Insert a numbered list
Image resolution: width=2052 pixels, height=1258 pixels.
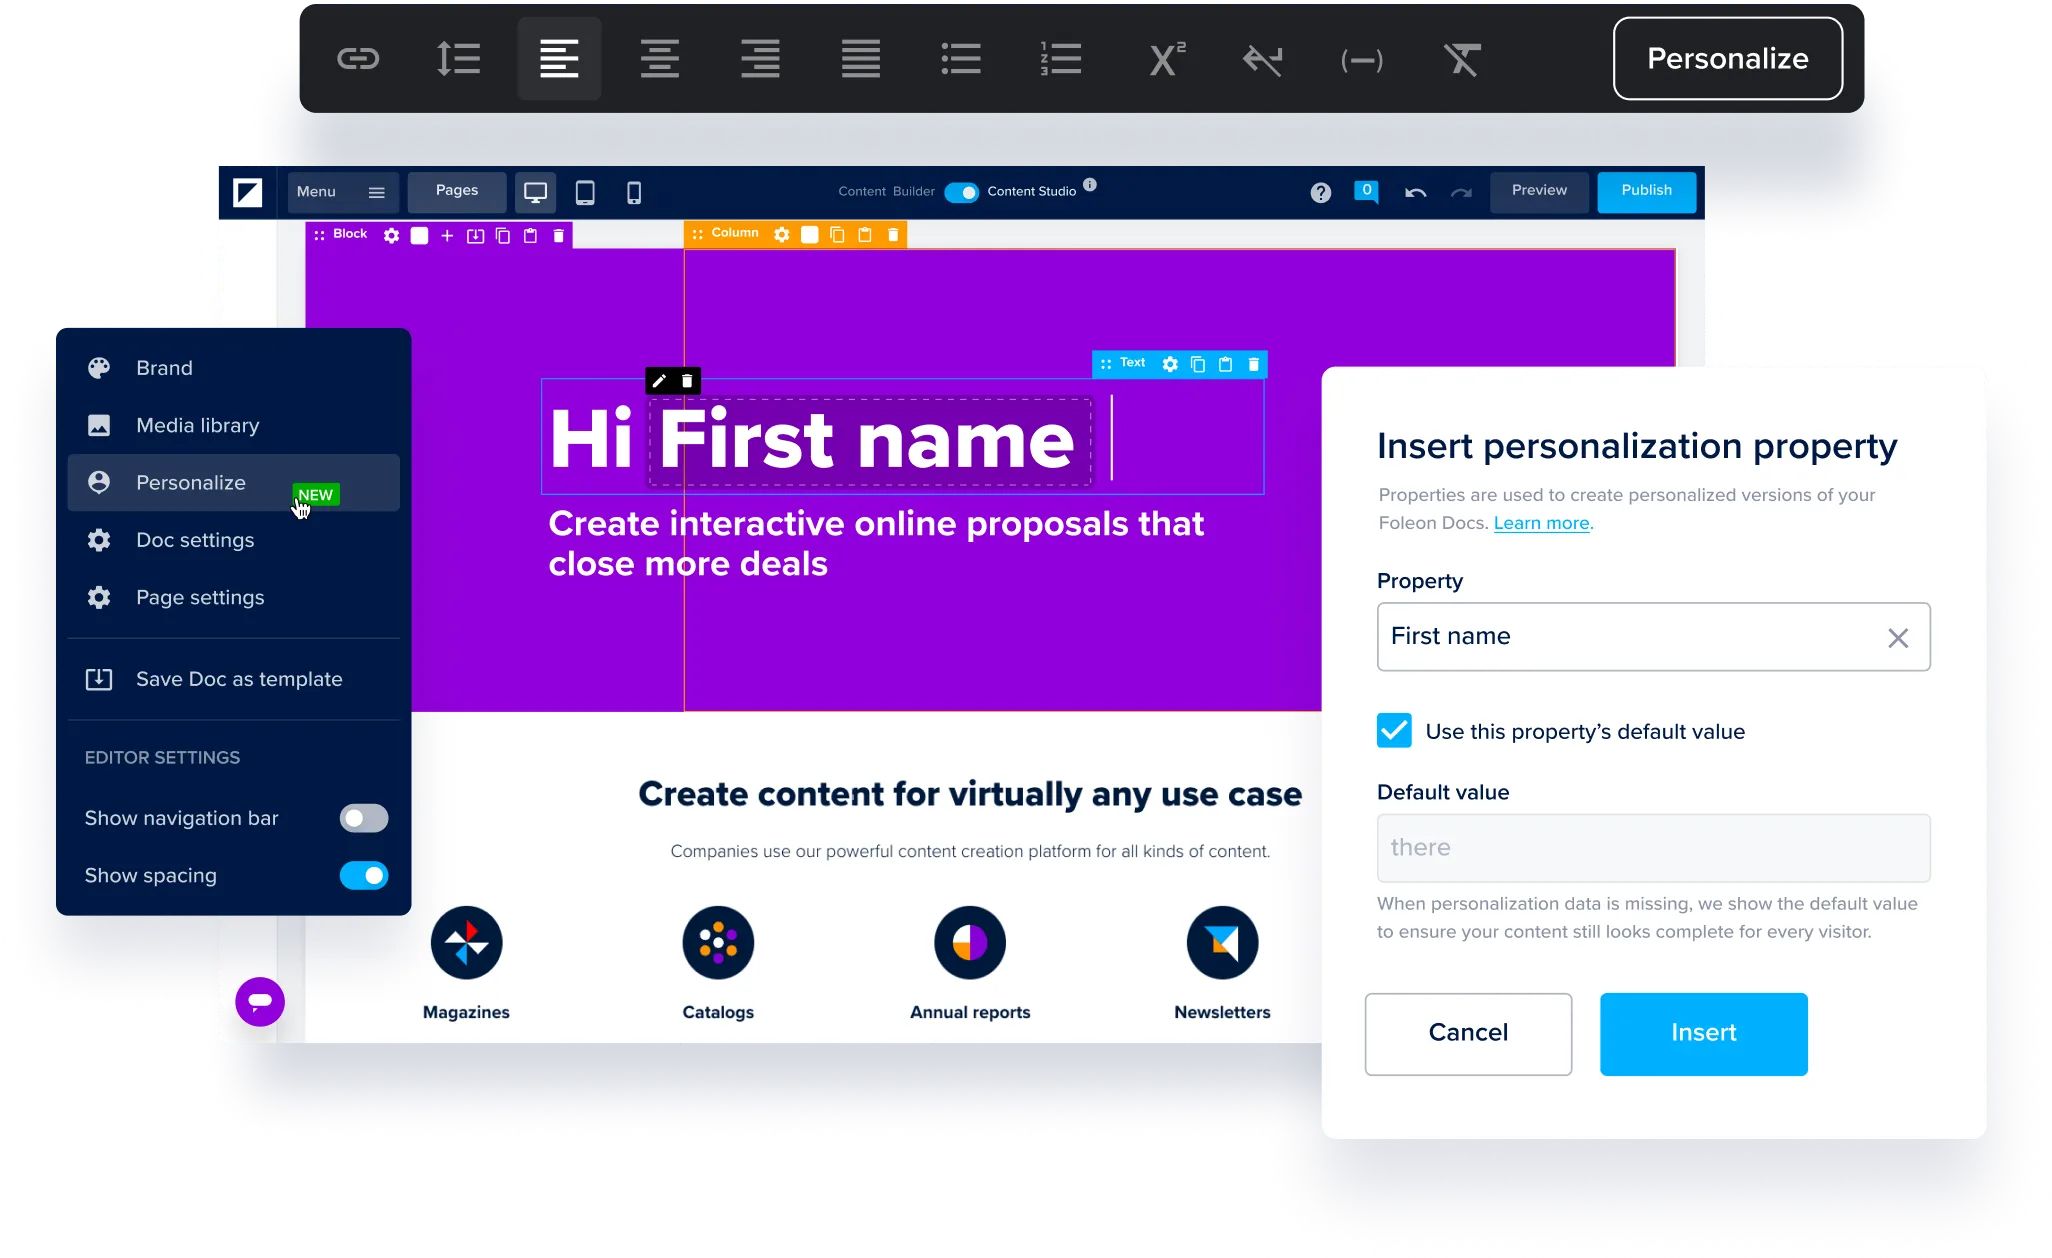[x=1061, y=59]
